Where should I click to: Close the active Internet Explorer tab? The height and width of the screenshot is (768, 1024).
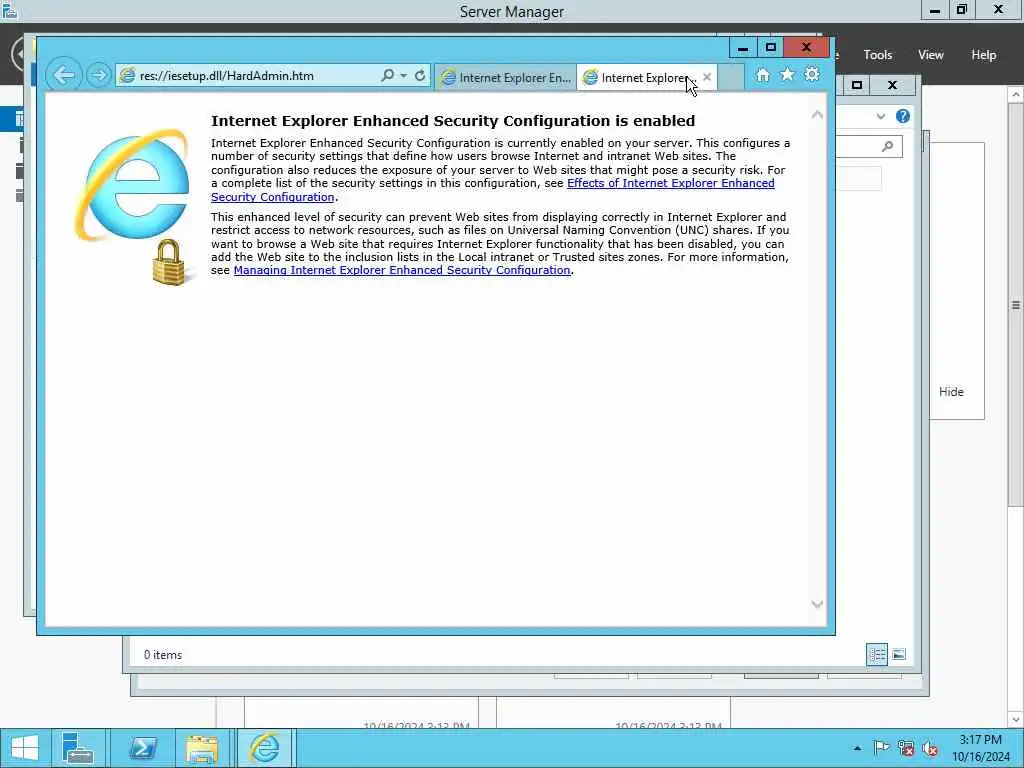tap(707, 77)
